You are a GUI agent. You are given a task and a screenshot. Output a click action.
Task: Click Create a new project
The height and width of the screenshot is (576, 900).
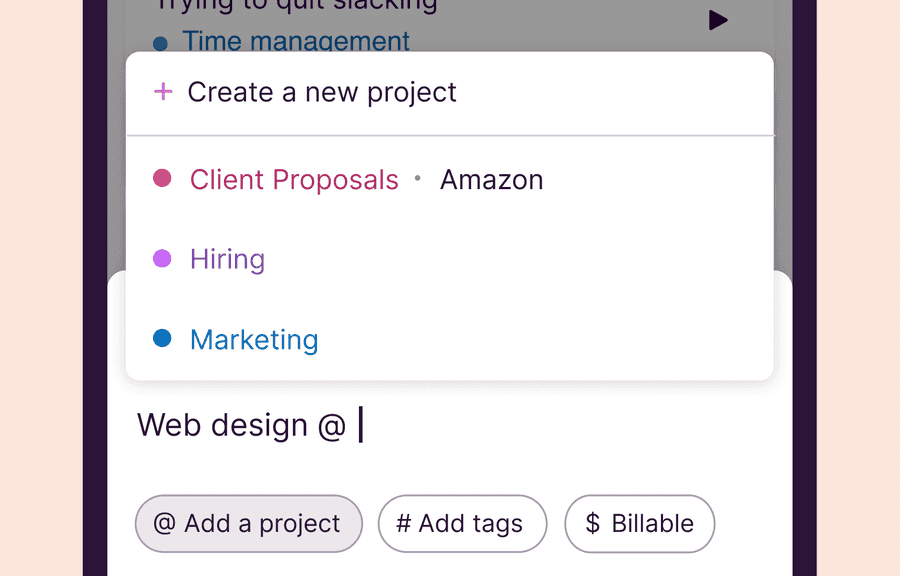pos(321,91)
